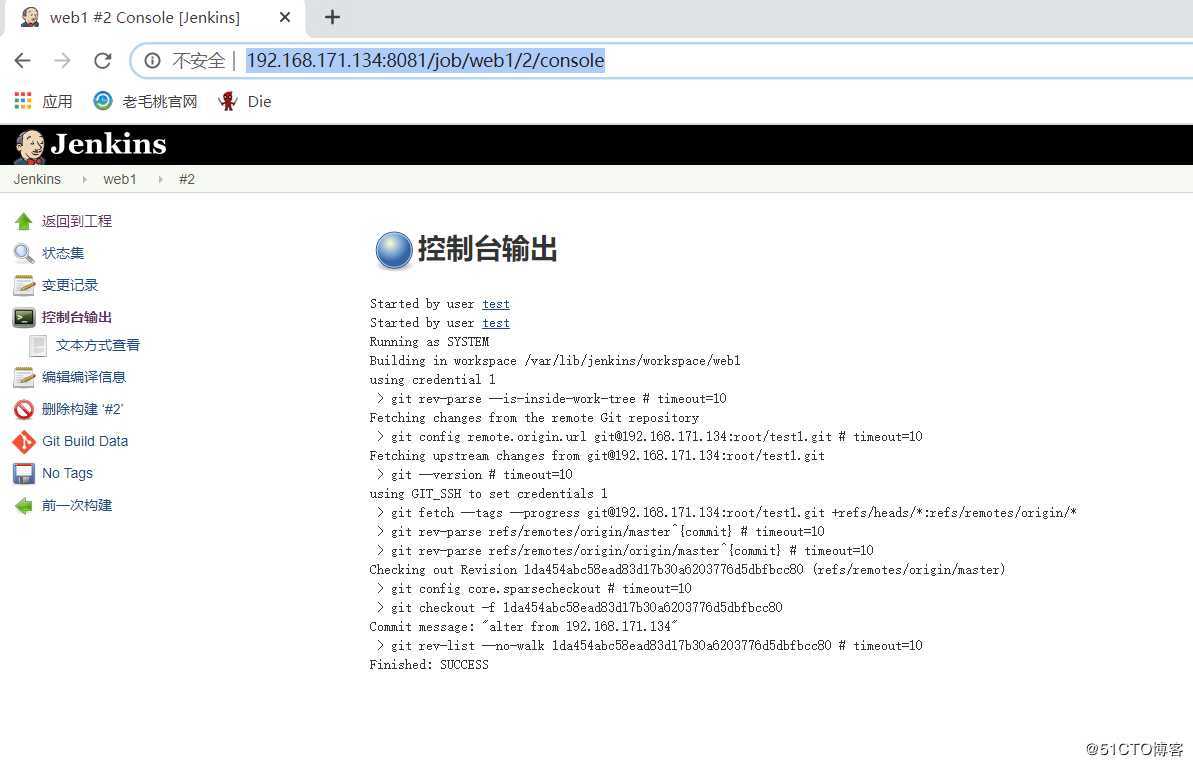Click the 'Building in workspace' line
Viewport: 1193px width, 766px height.
pyautogui.click(x=555, y=361)
